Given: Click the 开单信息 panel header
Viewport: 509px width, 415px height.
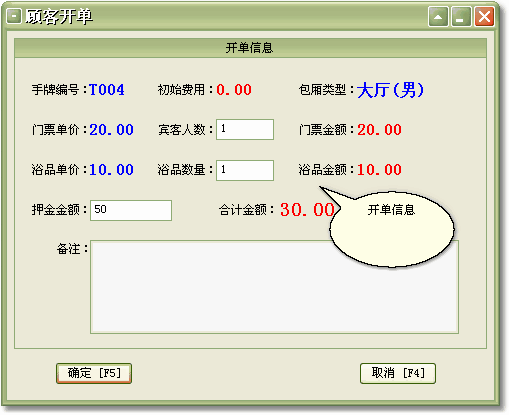Looking at the screenshot, I should [250, 48].
